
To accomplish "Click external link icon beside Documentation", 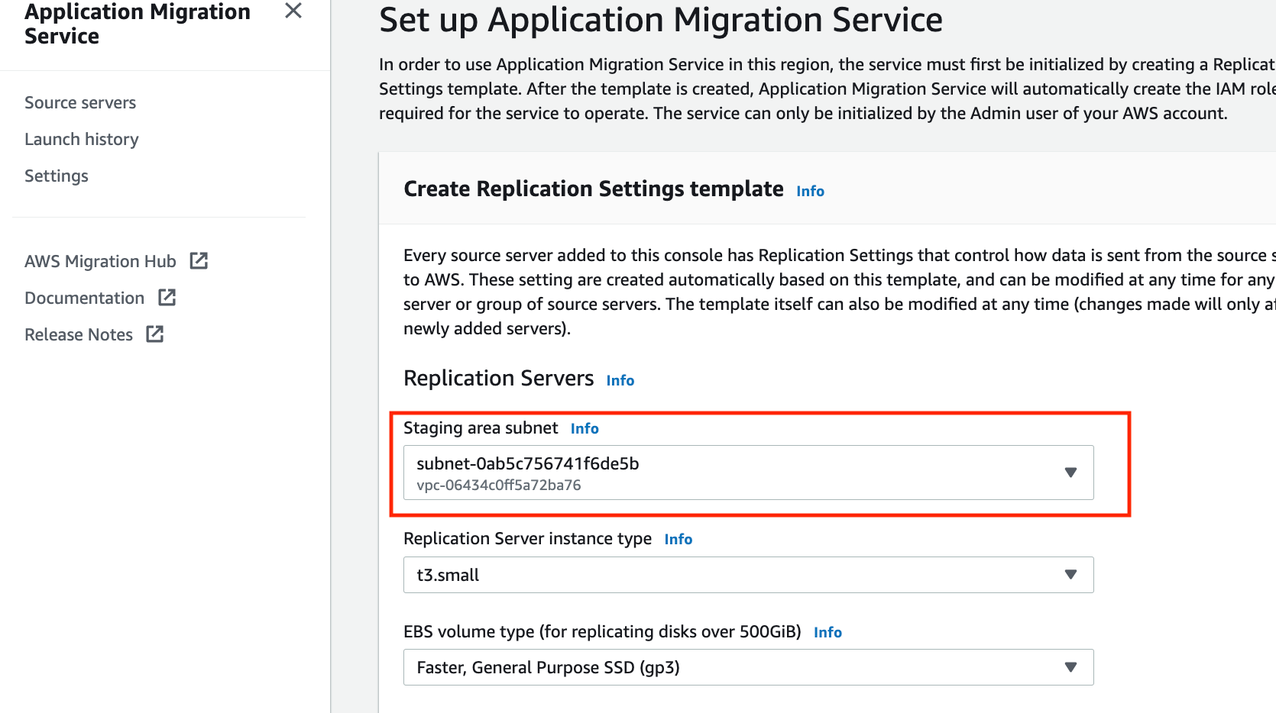I will pyautogui.click(x=167, y=297).
